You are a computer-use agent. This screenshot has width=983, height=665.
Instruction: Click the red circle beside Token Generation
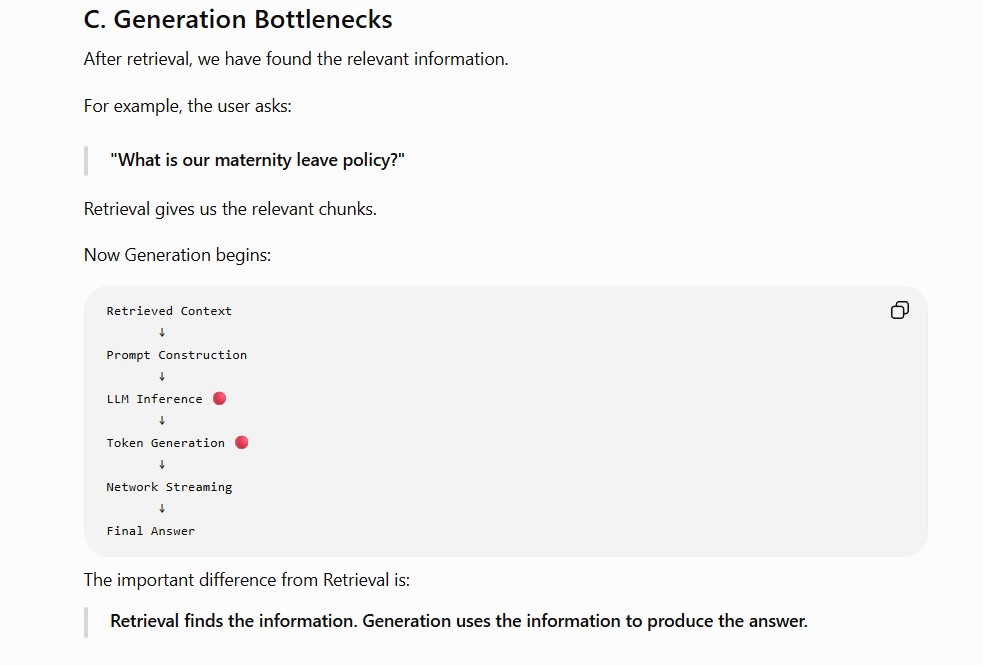pos(241,442)
